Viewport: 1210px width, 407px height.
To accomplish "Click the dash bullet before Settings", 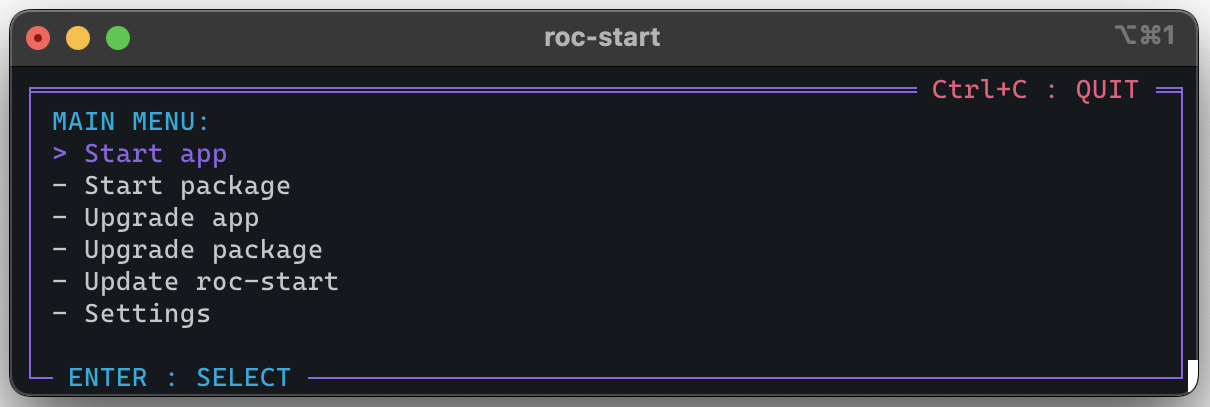I will click(x=60, y=314).
